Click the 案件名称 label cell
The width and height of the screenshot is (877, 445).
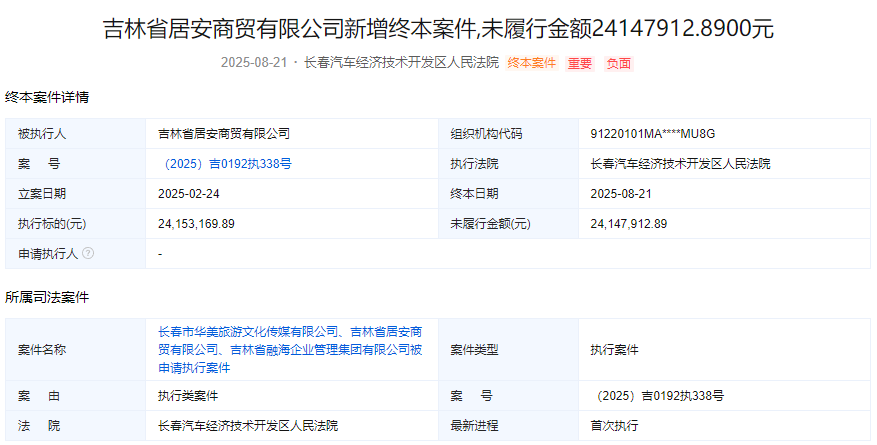(76, 350)
